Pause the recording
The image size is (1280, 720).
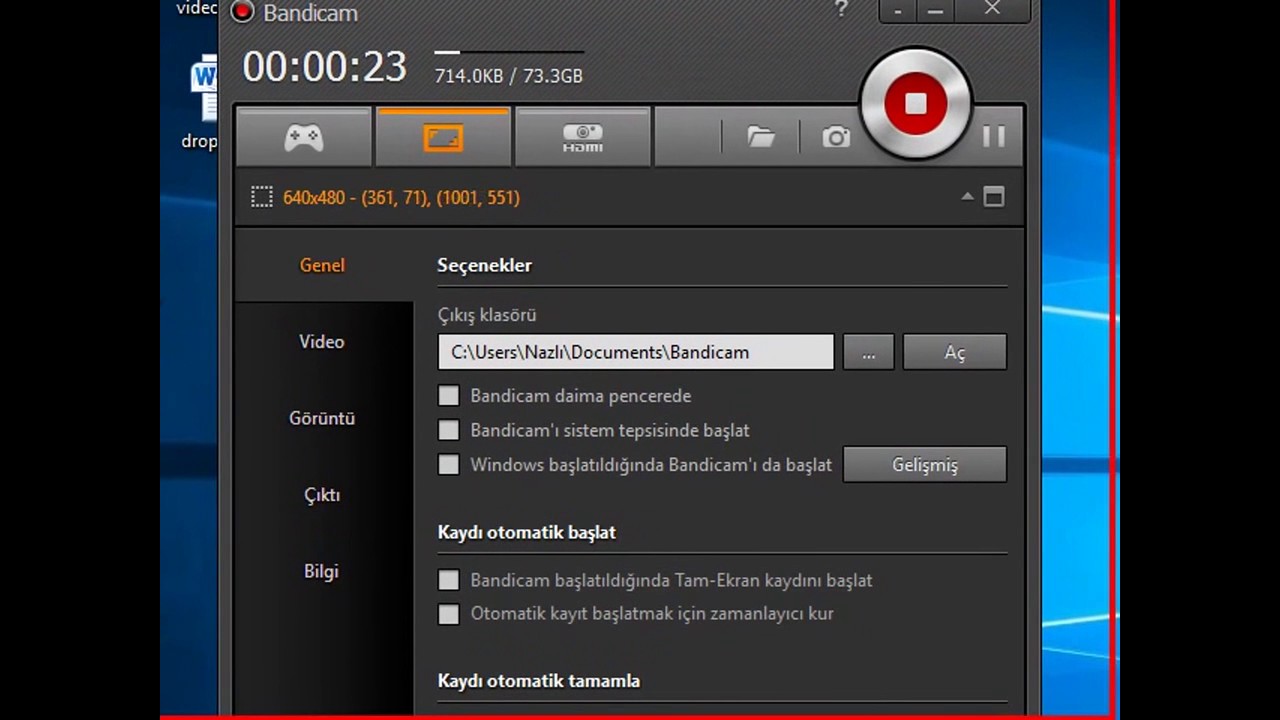993,136
